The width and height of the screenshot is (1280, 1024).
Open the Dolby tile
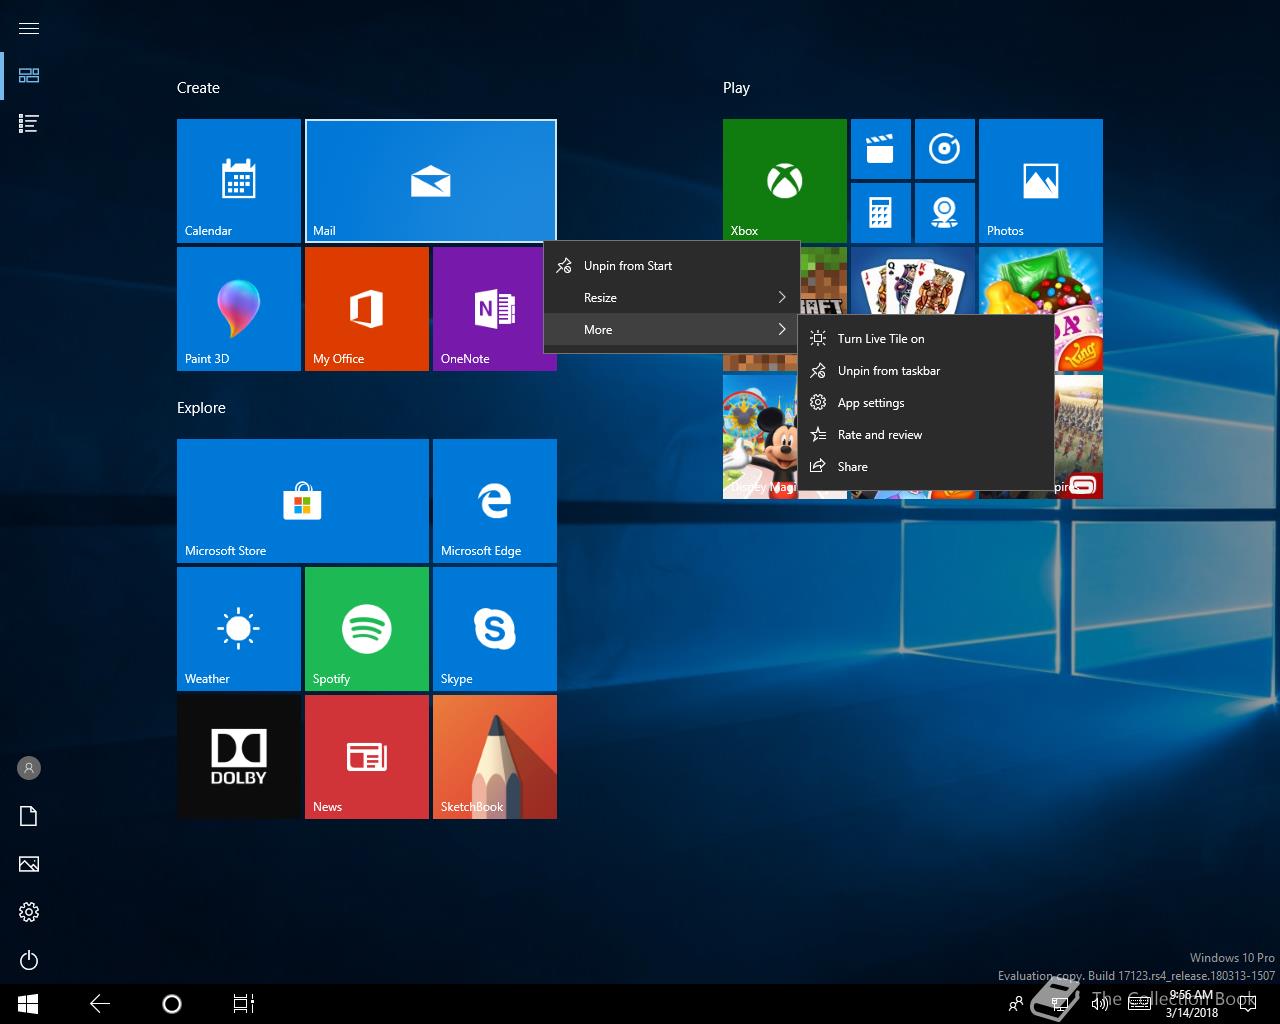coord(239,757)
